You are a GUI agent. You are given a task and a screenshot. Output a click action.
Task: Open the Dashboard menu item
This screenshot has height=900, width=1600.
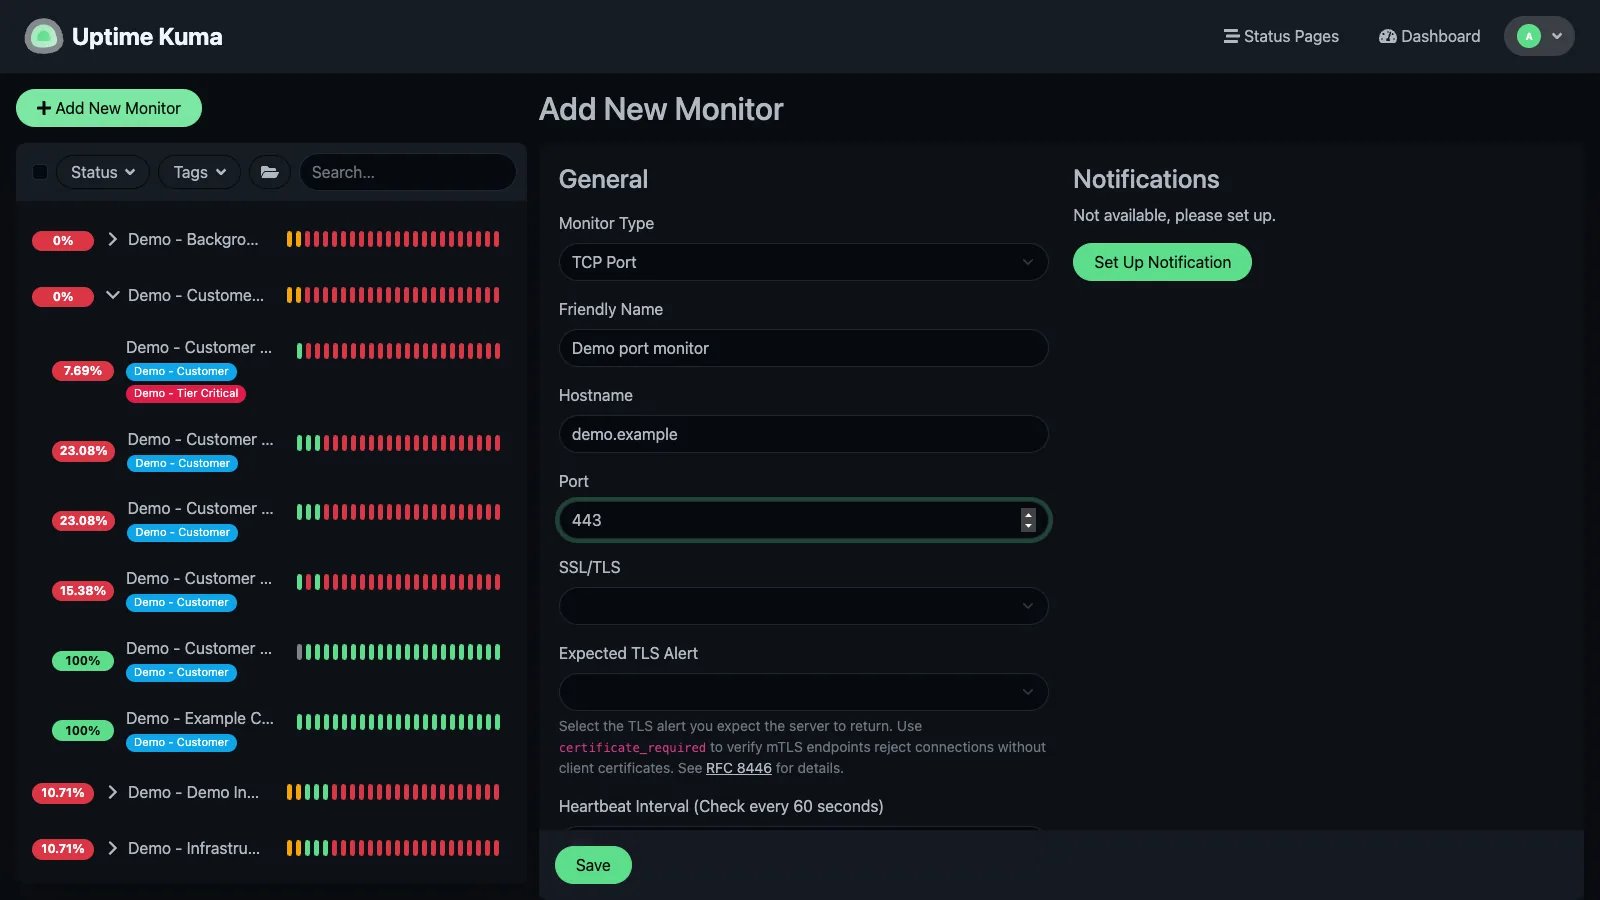[x=1429, y=36]
